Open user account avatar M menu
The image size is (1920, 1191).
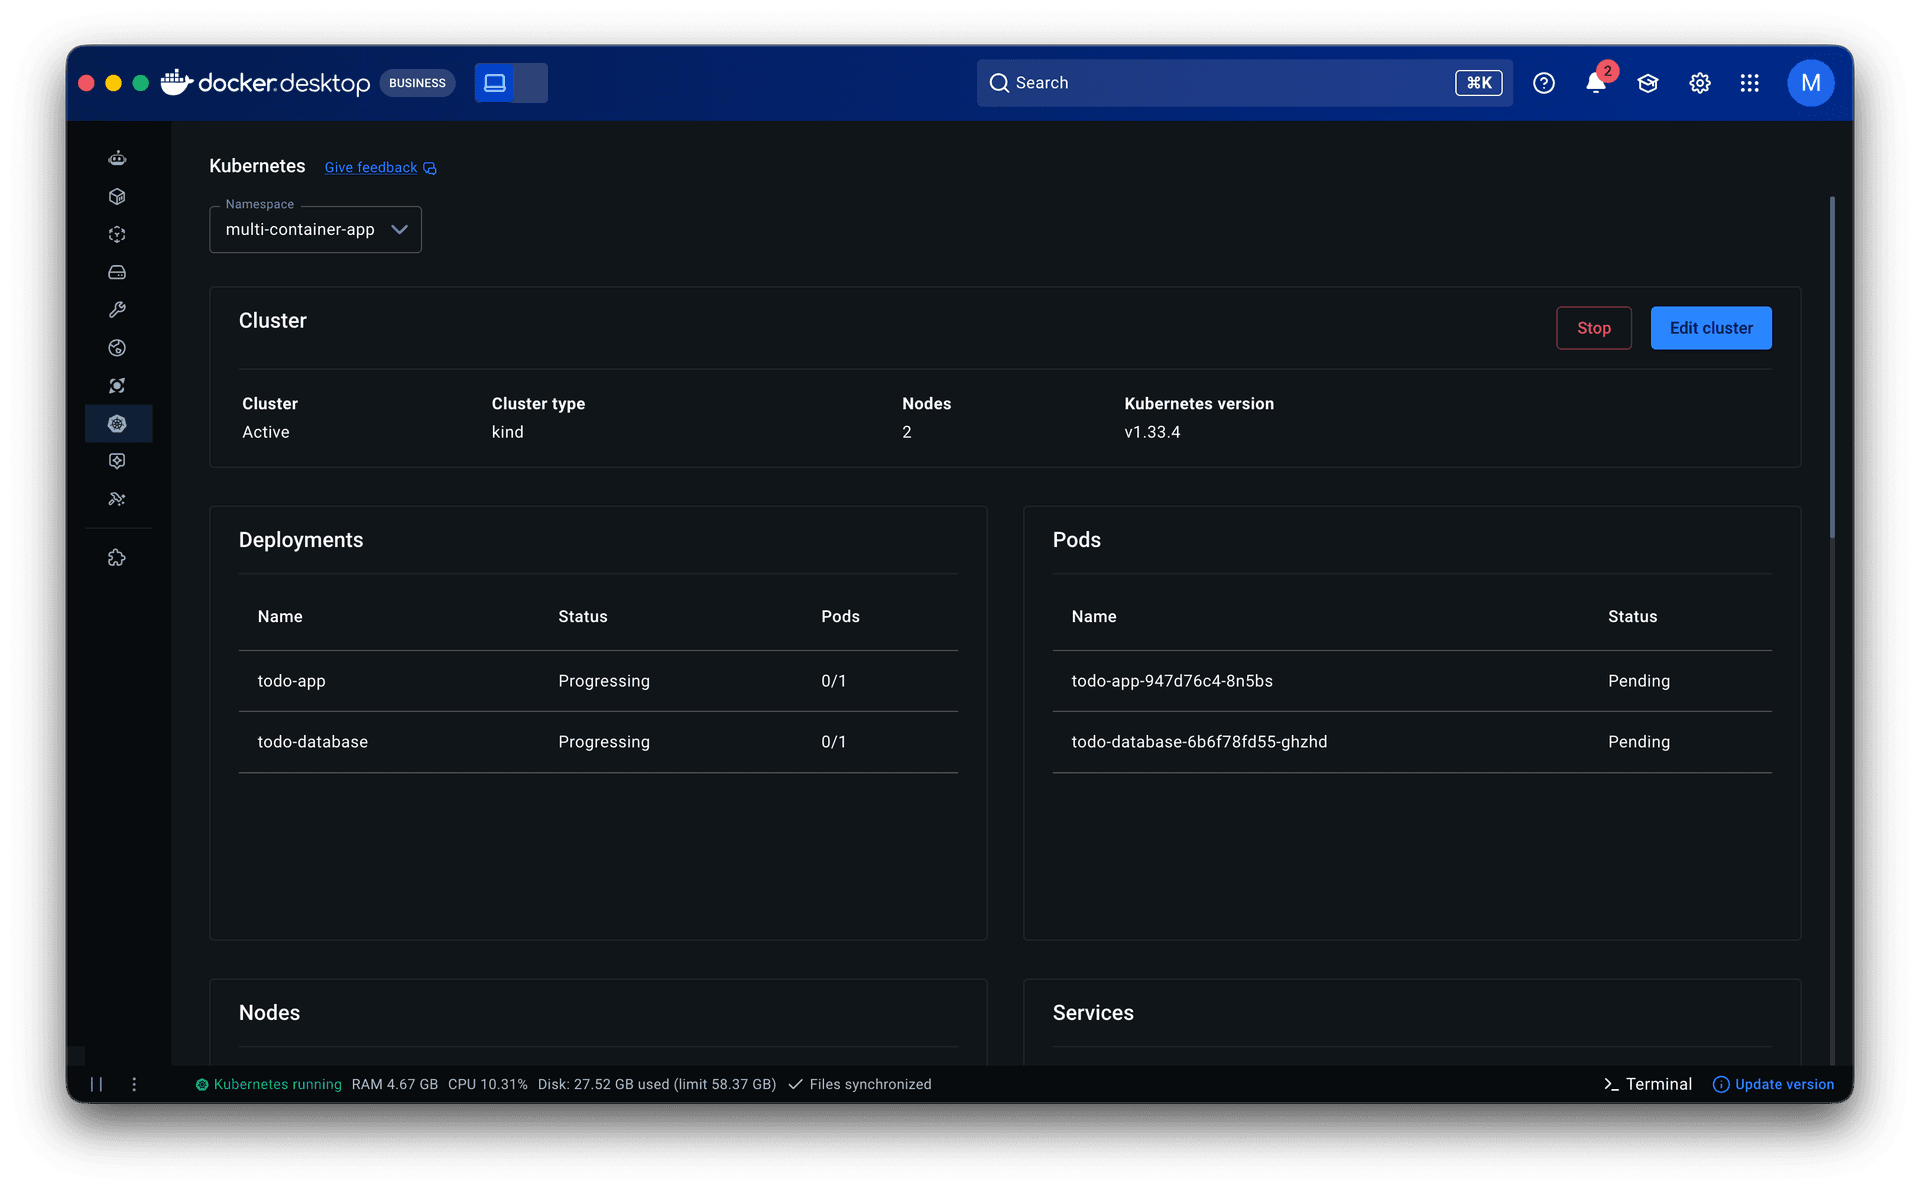click(x=1810, y=83)
